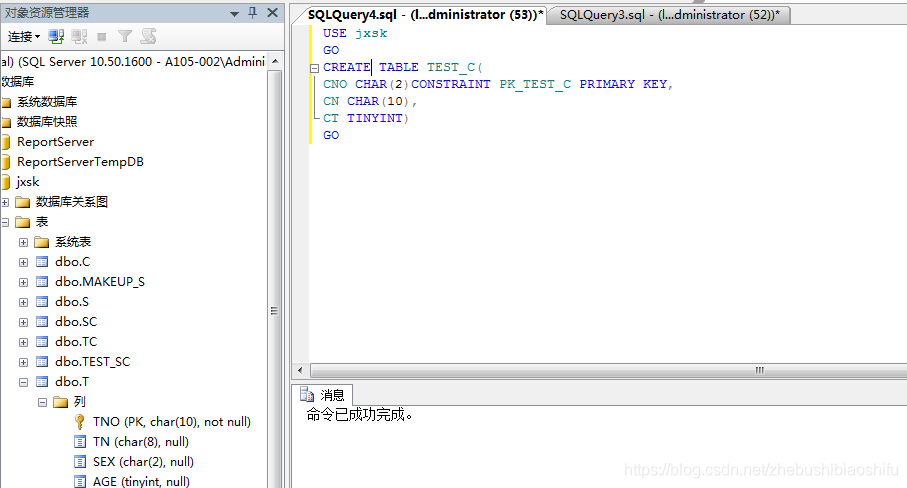Click the 消息 tab page icon

coord(307,394)
